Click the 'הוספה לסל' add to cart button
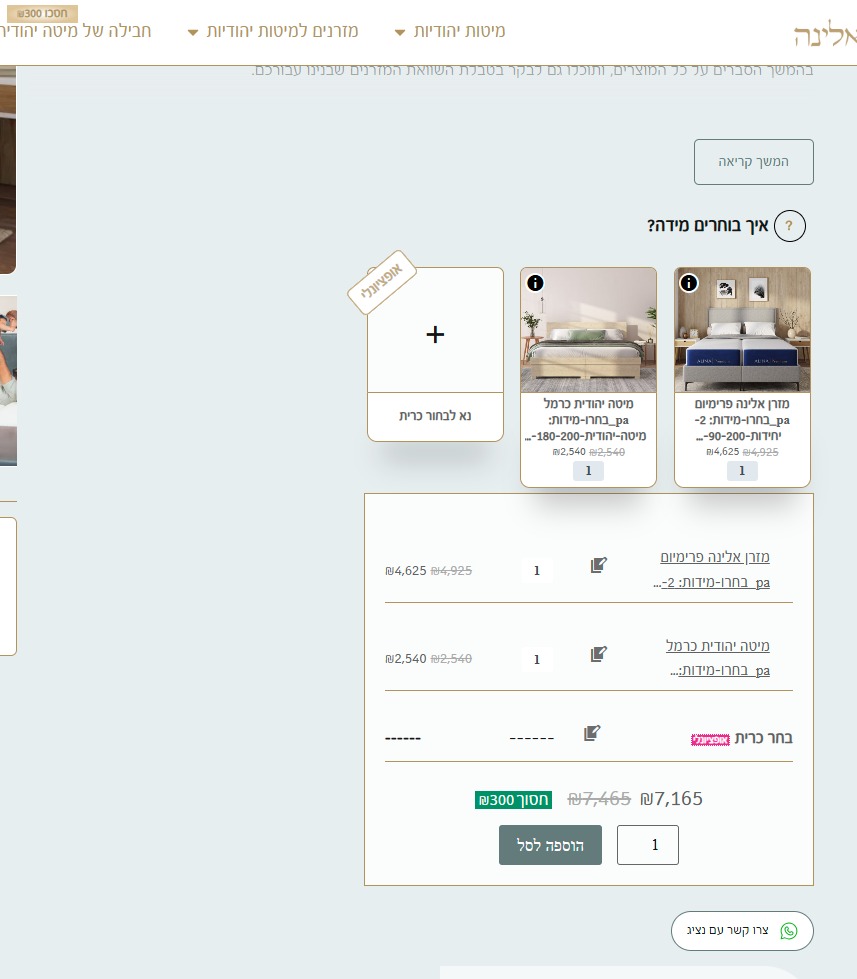The image size is (857, 979). click(x=550, y=845)
